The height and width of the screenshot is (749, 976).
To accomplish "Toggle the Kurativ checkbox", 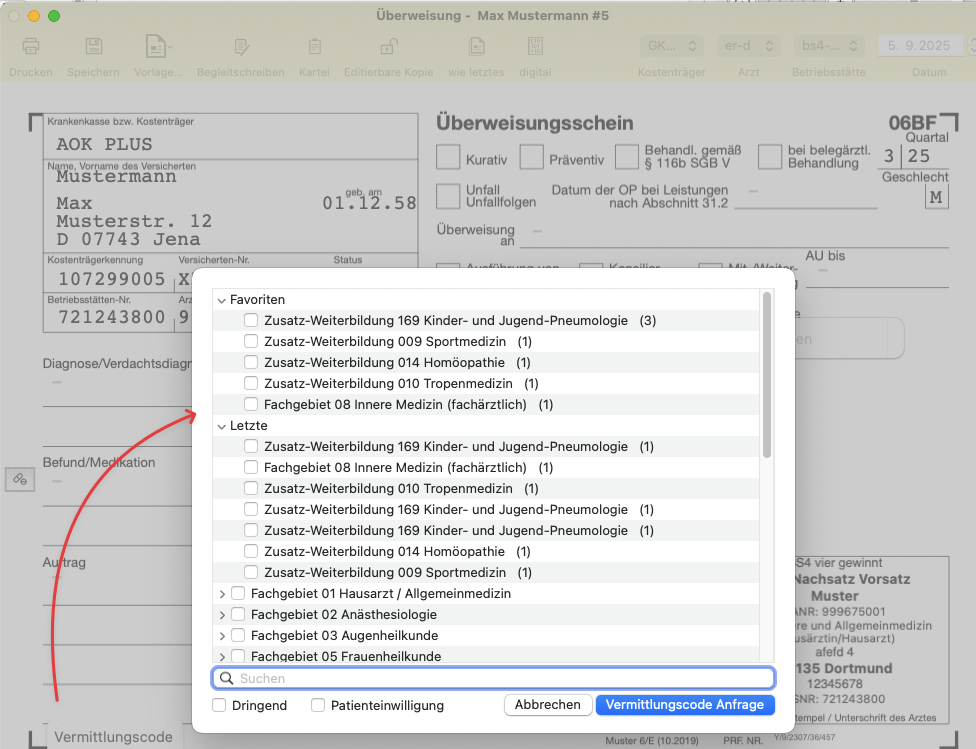I will click(x=448, y=157).
